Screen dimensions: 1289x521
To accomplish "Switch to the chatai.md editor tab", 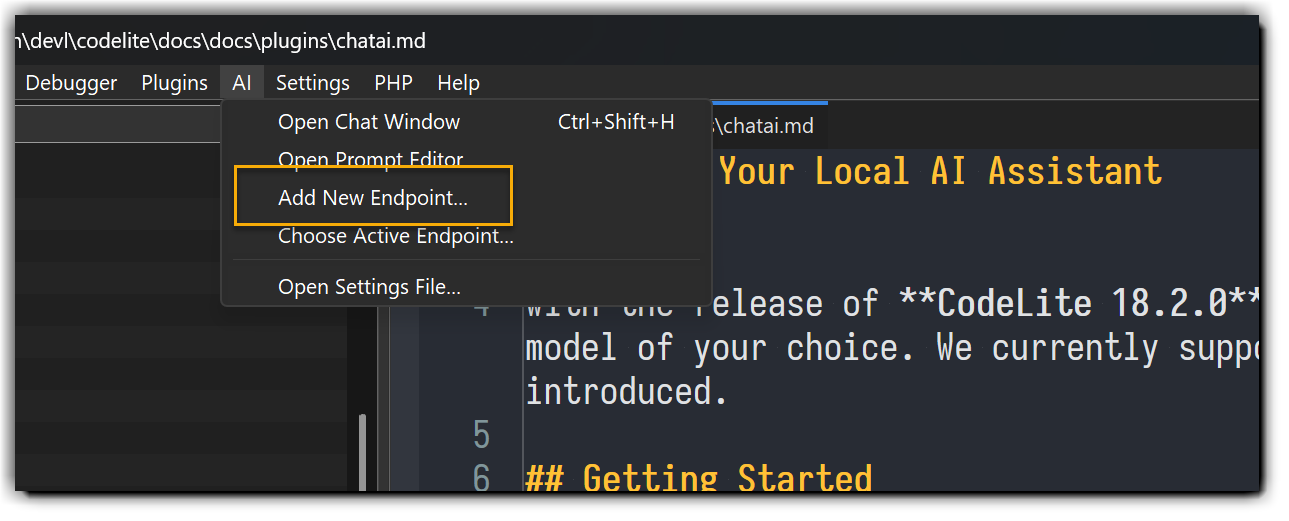I will pyautogui.click(x=765, y=126).
